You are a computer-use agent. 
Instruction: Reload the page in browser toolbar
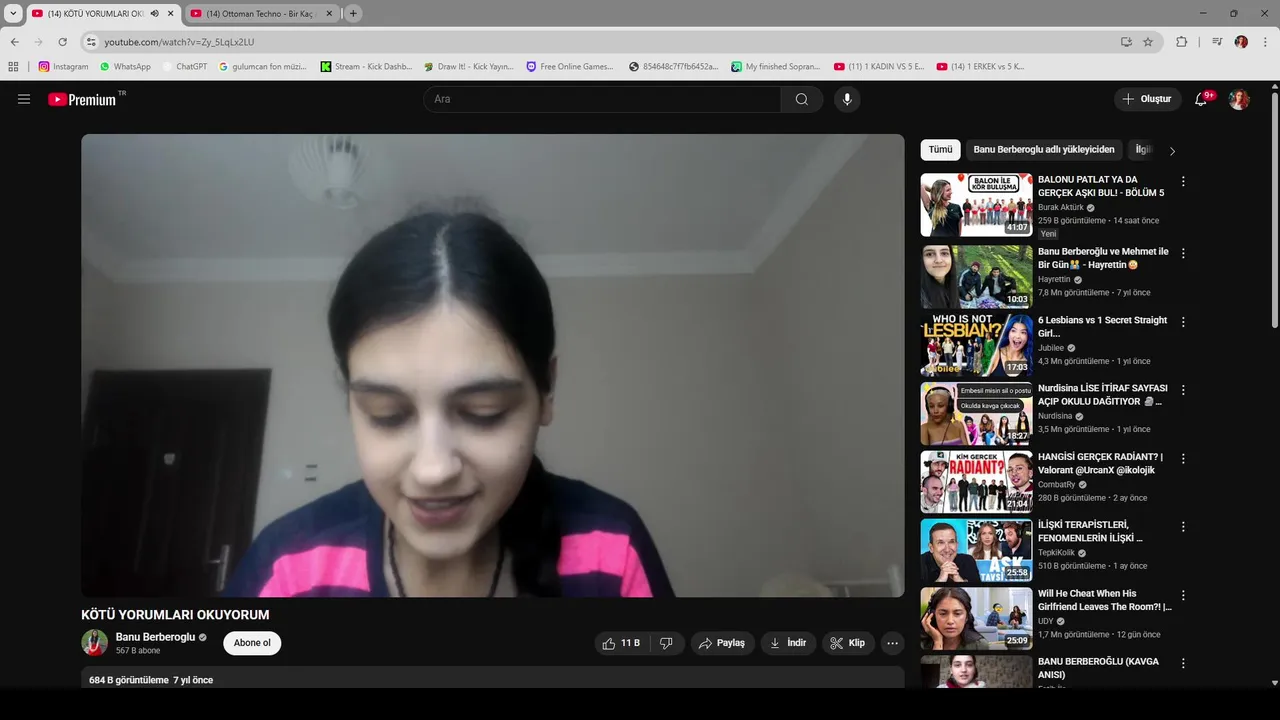[63, 42]
